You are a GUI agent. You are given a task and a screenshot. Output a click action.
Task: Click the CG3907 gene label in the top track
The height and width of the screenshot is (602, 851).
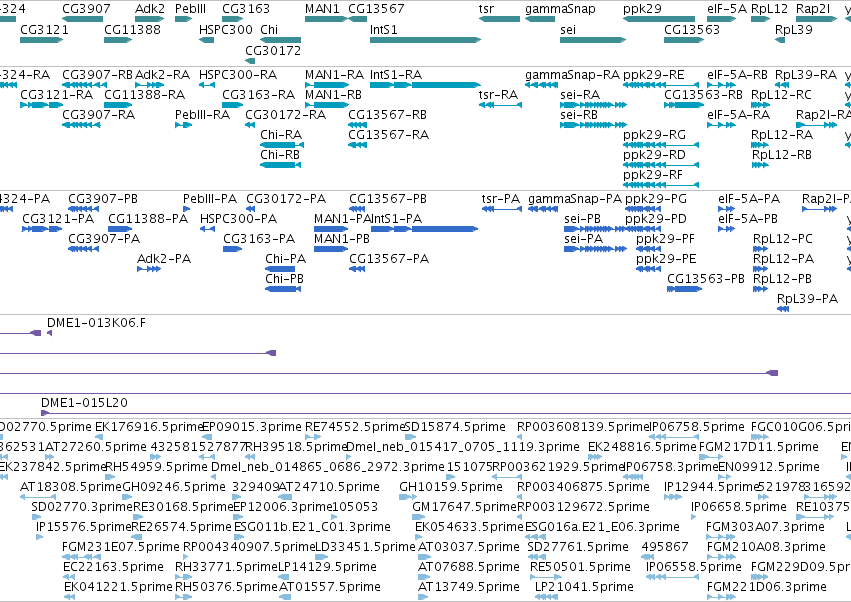86,9
